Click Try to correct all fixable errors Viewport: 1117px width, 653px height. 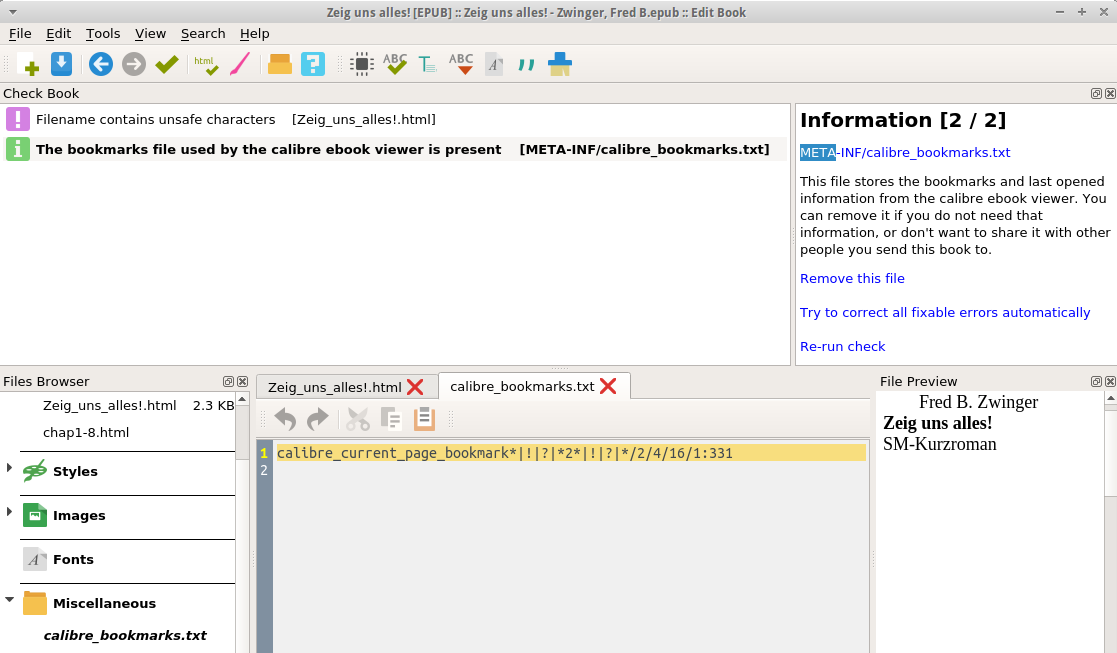[945, 313]
